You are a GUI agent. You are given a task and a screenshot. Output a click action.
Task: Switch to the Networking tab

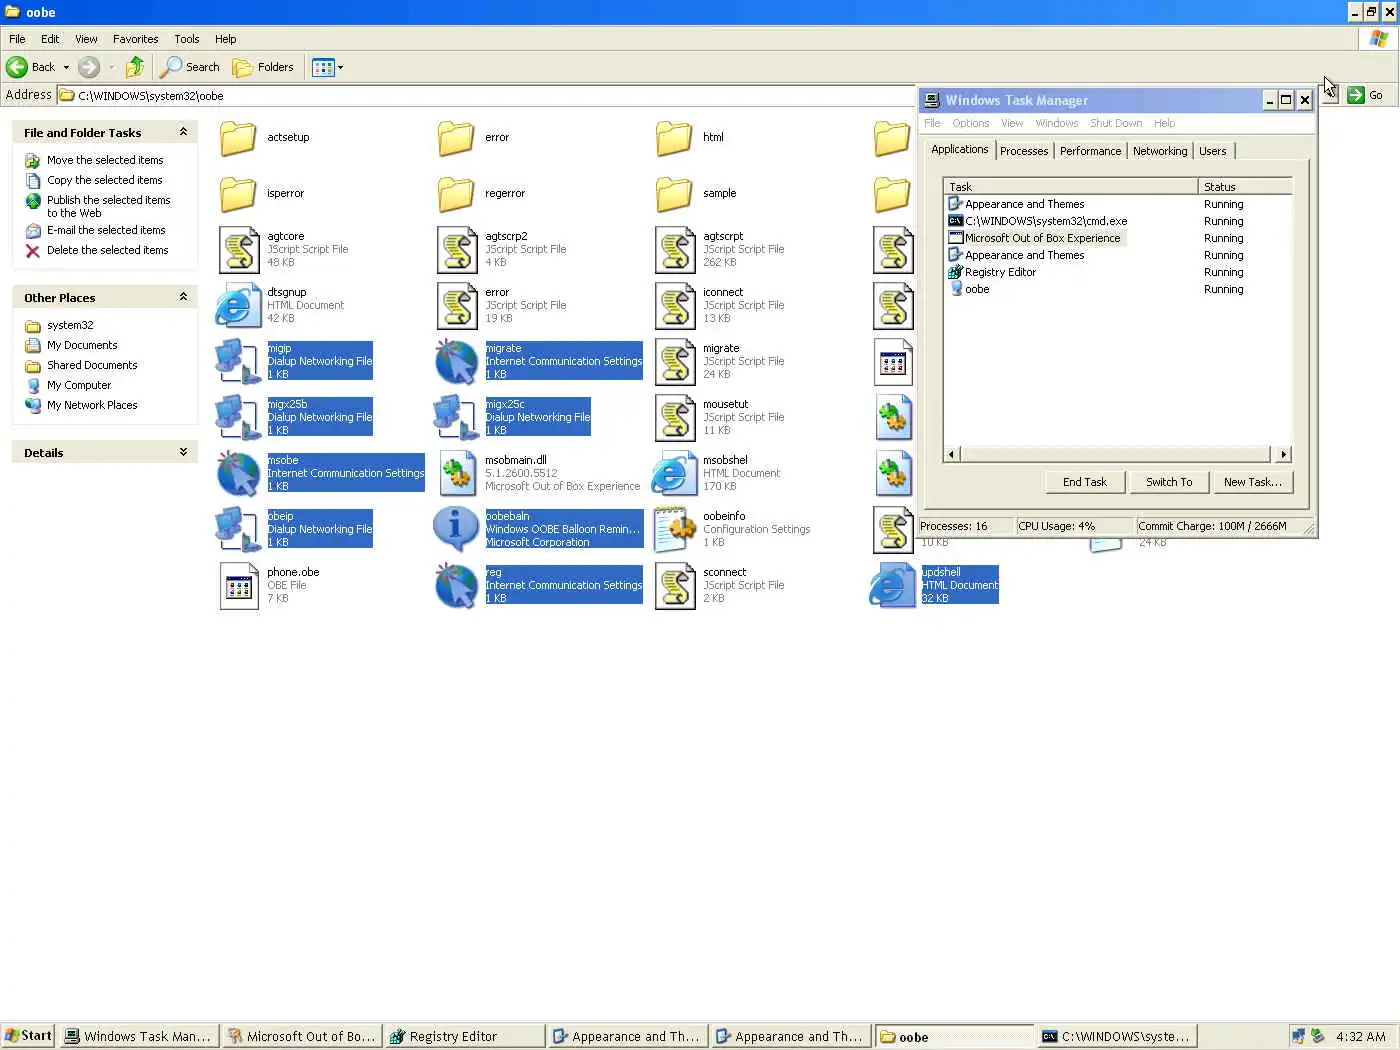(x=1160, y=151)
